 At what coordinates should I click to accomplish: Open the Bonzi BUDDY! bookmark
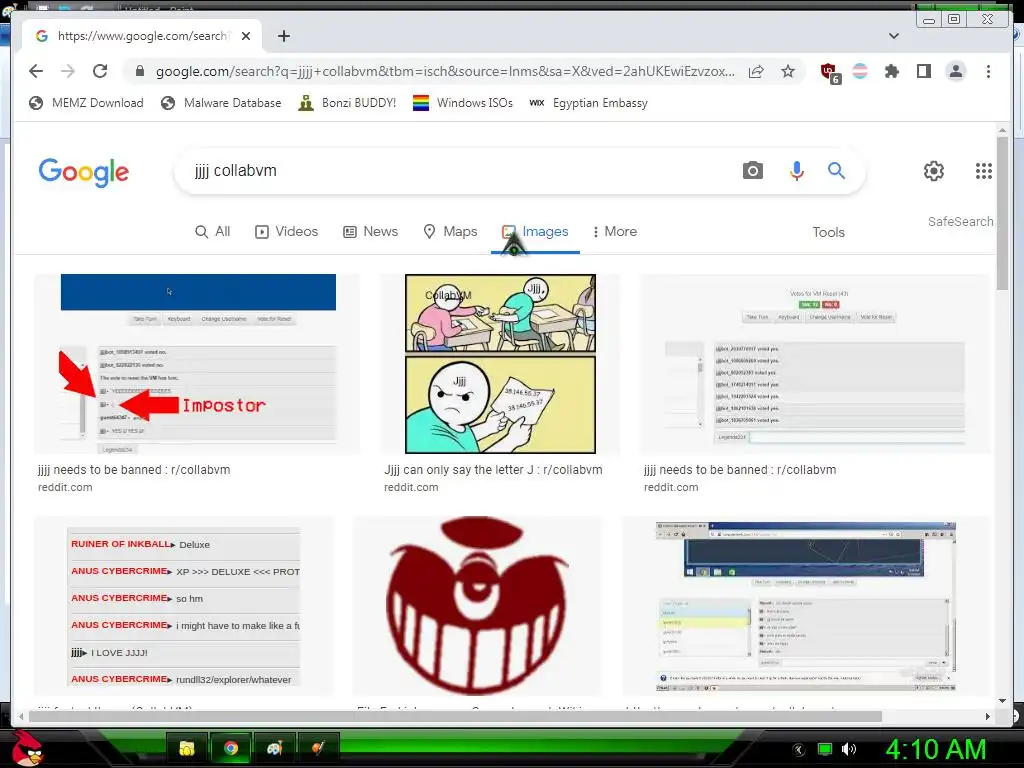point(347,103)
